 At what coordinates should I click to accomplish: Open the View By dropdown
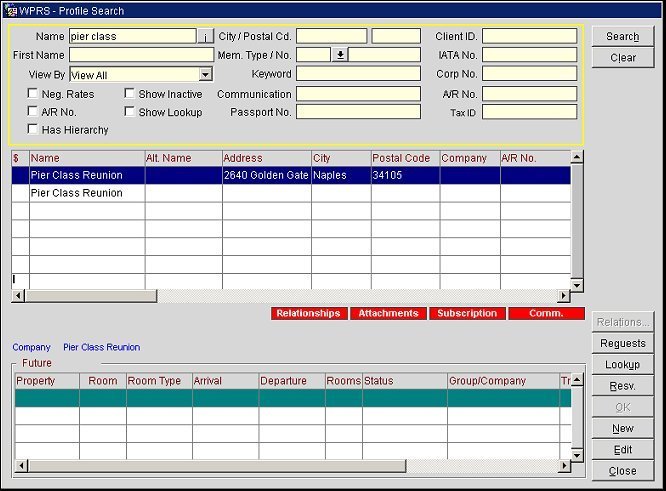(206, 75)
